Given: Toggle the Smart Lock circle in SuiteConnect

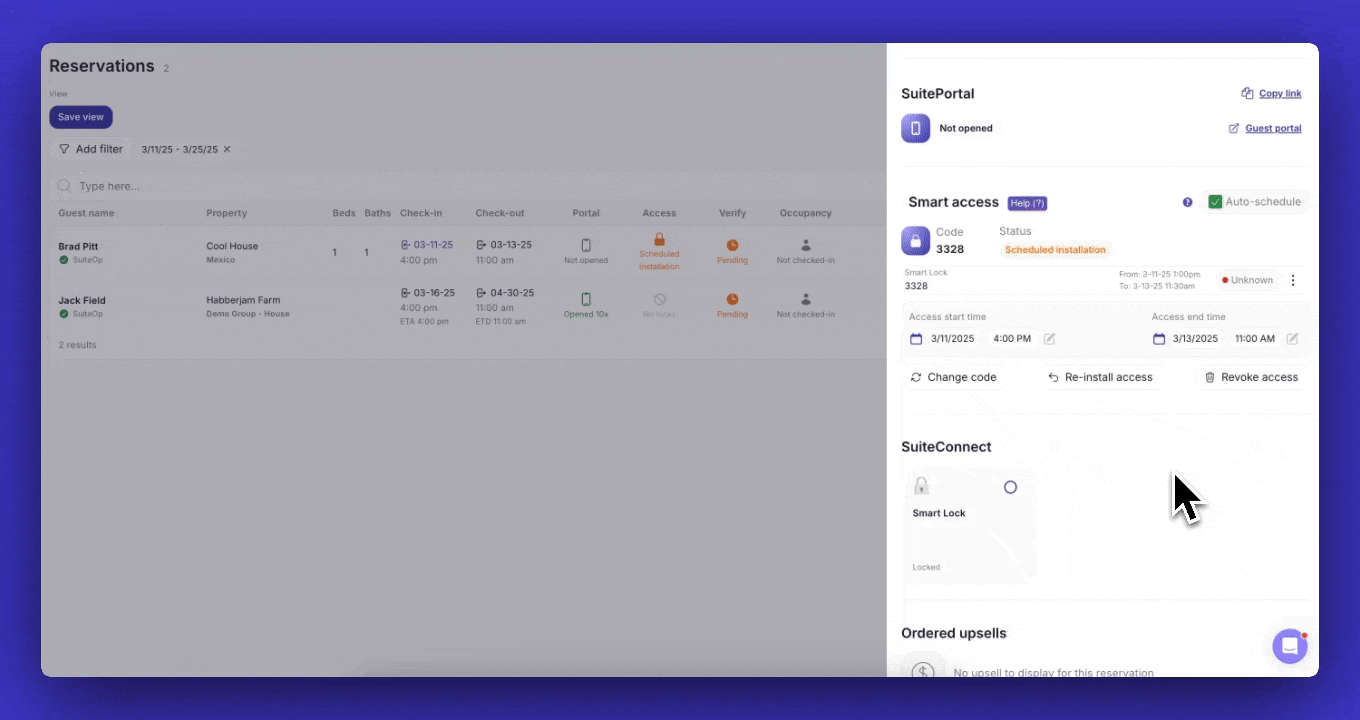Looking at the screenshot, I should 1010,487.
